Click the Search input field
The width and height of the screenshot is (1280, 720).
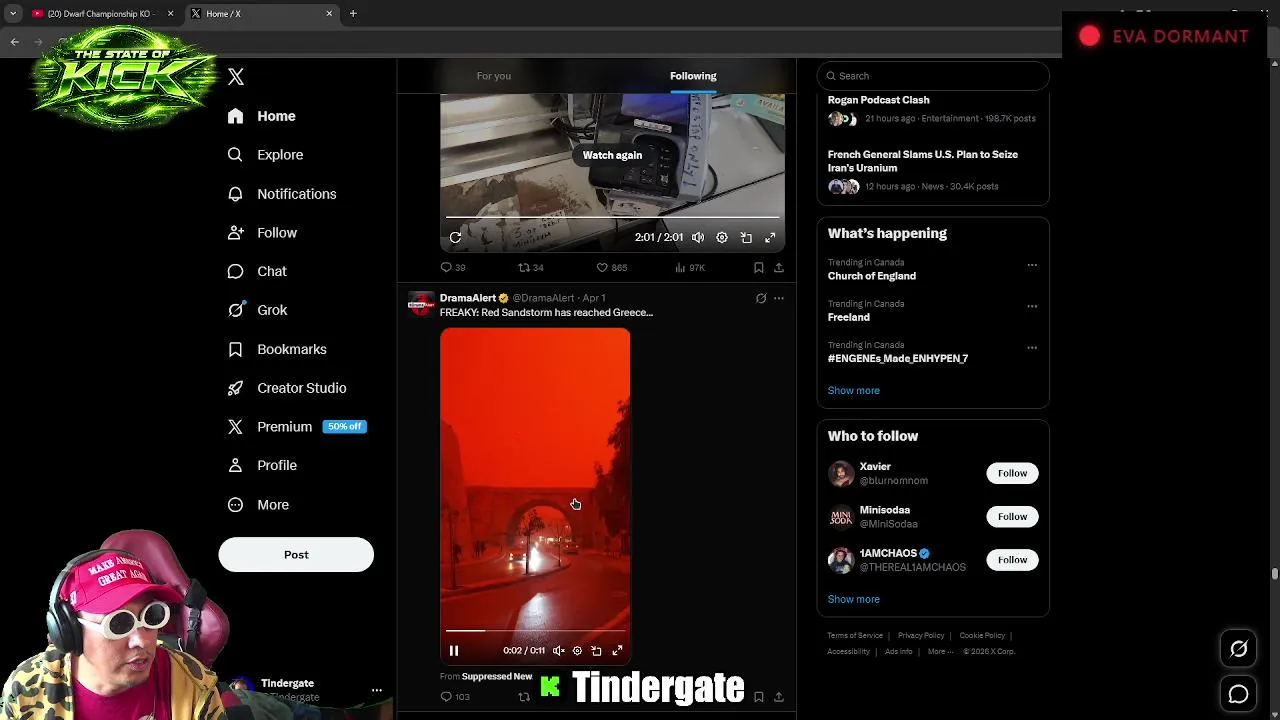[933, 76]
